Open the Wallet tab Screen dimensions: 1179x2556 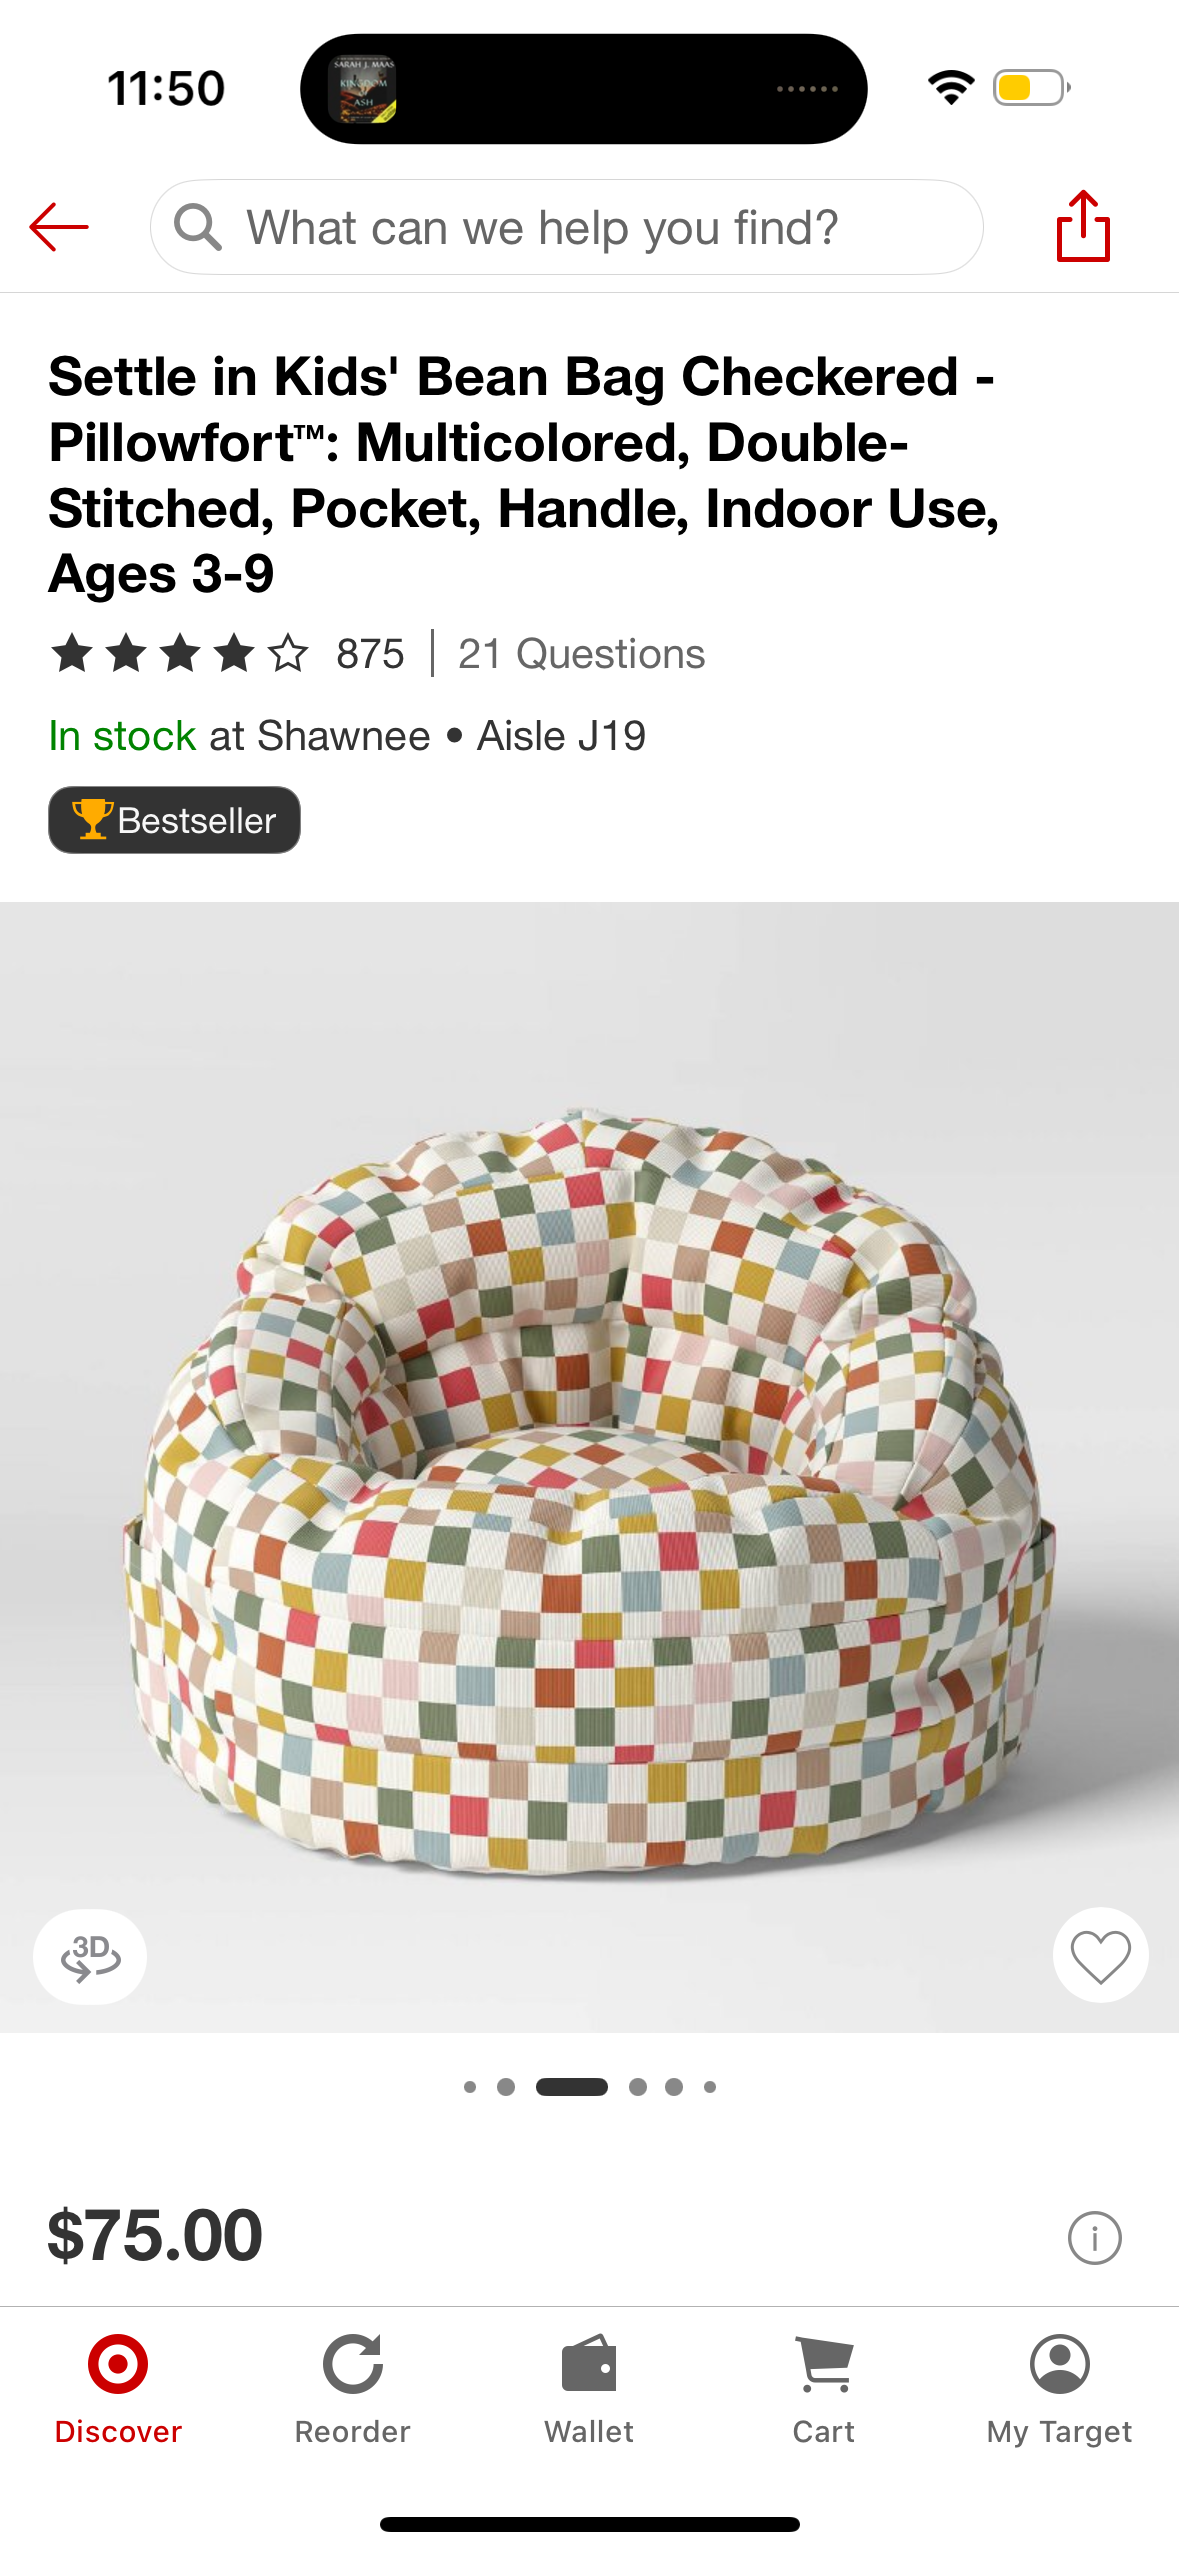(589, 2390)
